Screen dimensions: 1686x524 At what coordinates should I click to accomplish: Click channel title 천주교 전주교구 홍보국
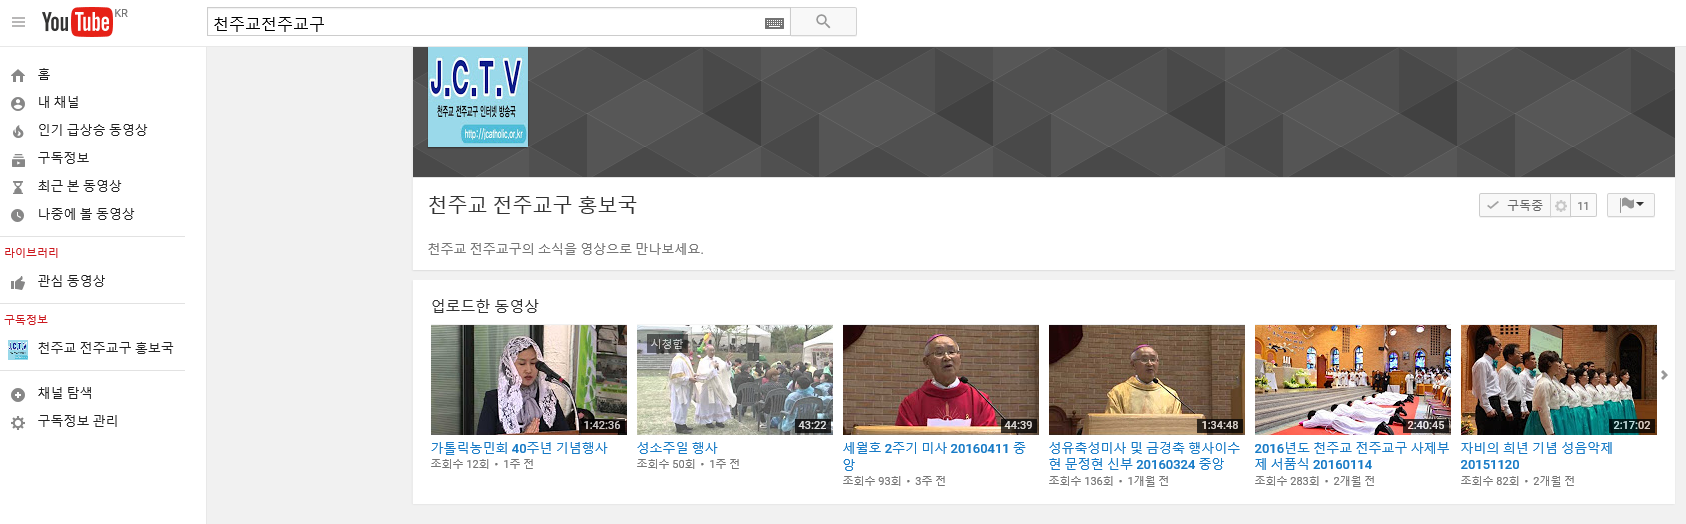coord(532,205)
